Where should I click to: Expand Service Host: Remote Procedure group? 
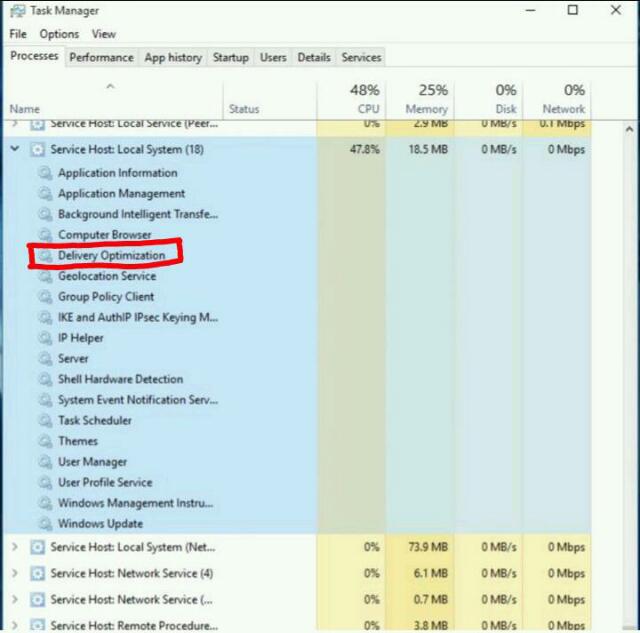point(14,626)
